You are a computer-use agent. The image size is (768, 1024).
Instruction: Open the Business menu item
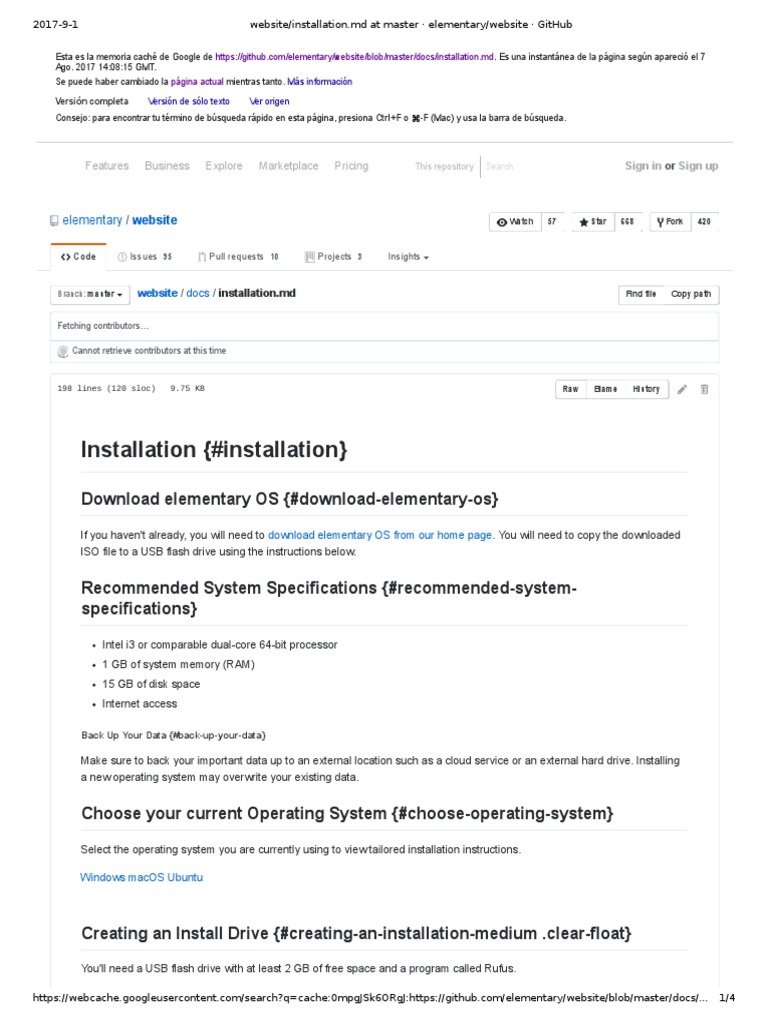point(167,166)
